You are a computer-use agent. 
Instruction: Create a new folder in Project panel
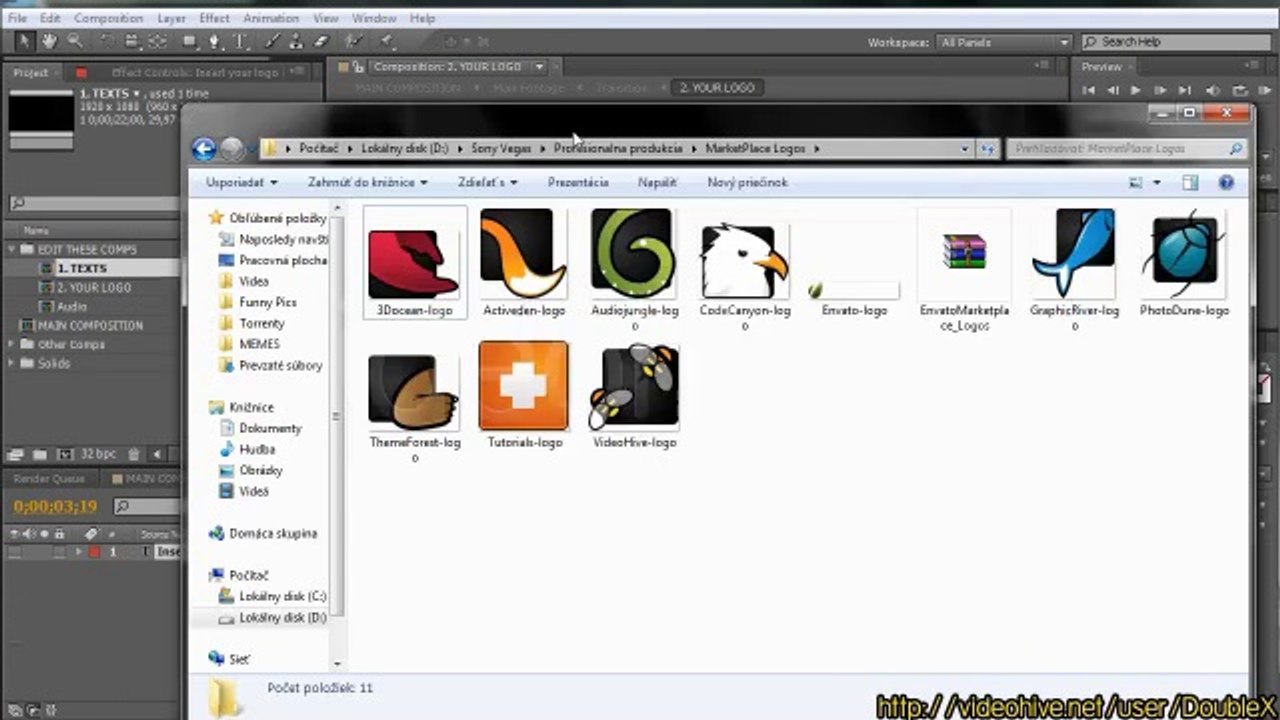[x=40, y=454]
